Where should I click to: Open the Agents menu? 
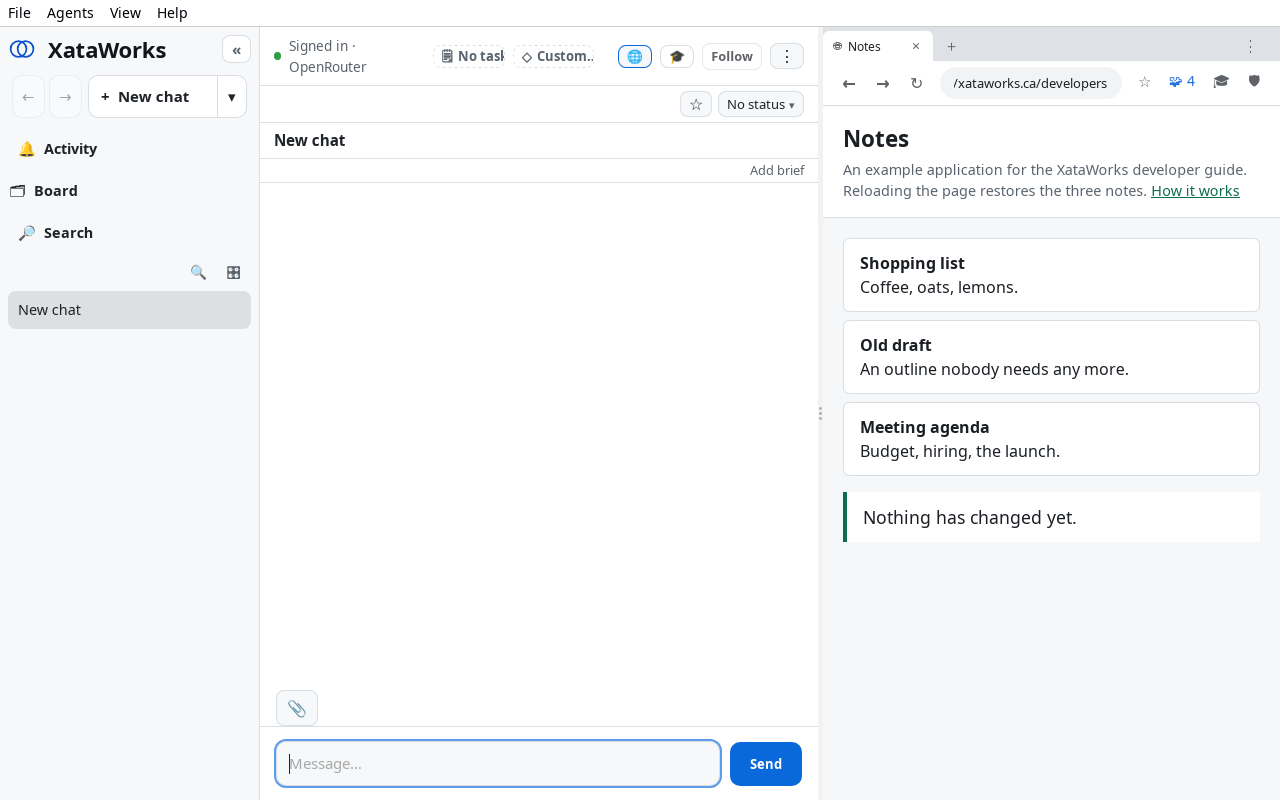coord(70,13)
